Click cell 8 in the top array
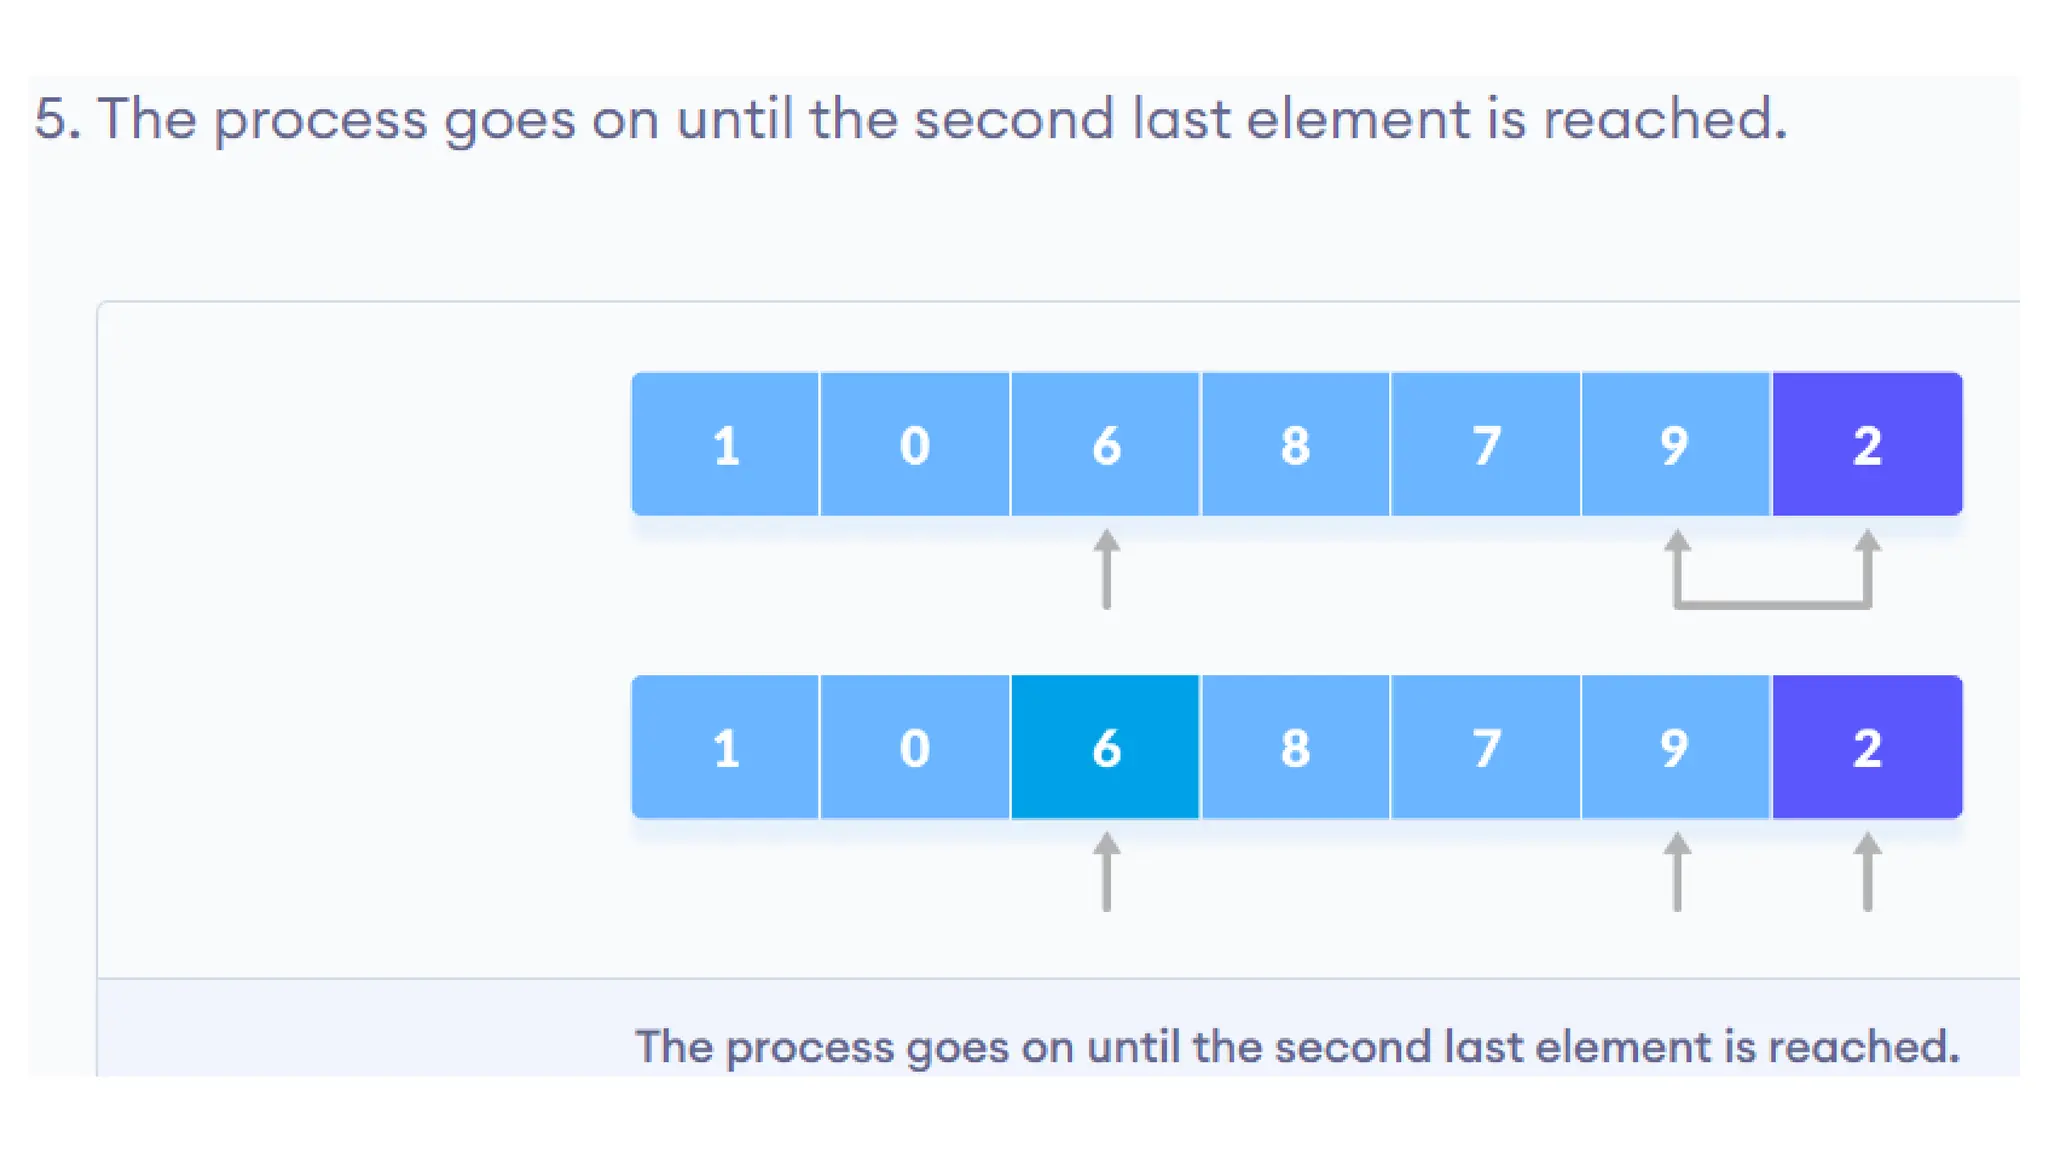The height and width of the screenshot is (1152, 2048). click(x=1295, y=444)
